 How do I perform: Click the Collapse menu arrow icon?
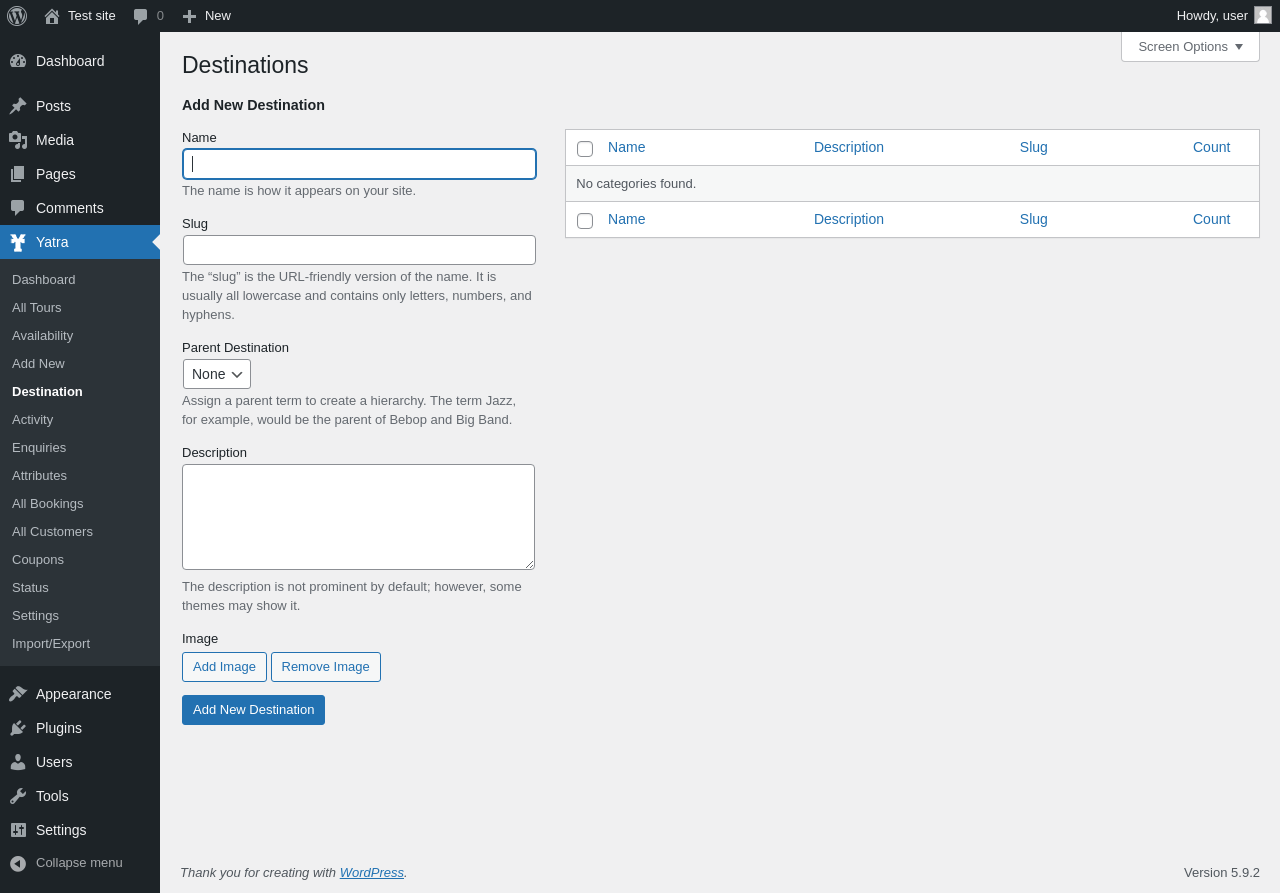[18, 863]
